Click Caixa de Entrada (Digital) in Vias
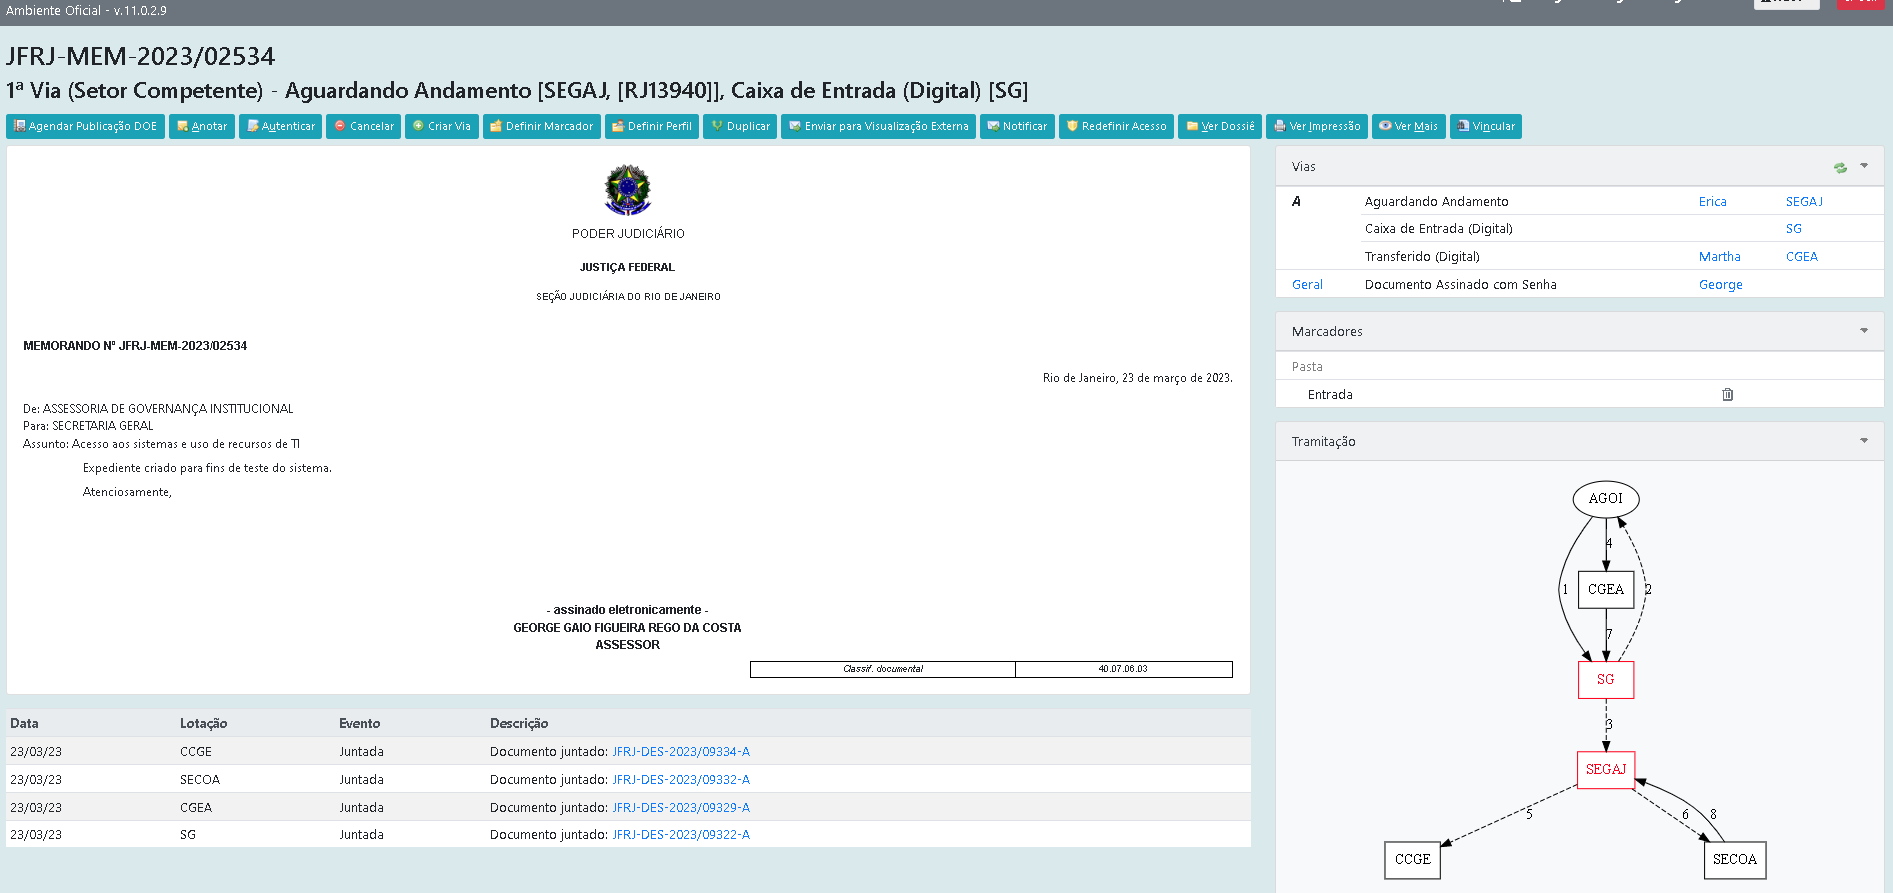1893x893 pixels. [1438, 229]
